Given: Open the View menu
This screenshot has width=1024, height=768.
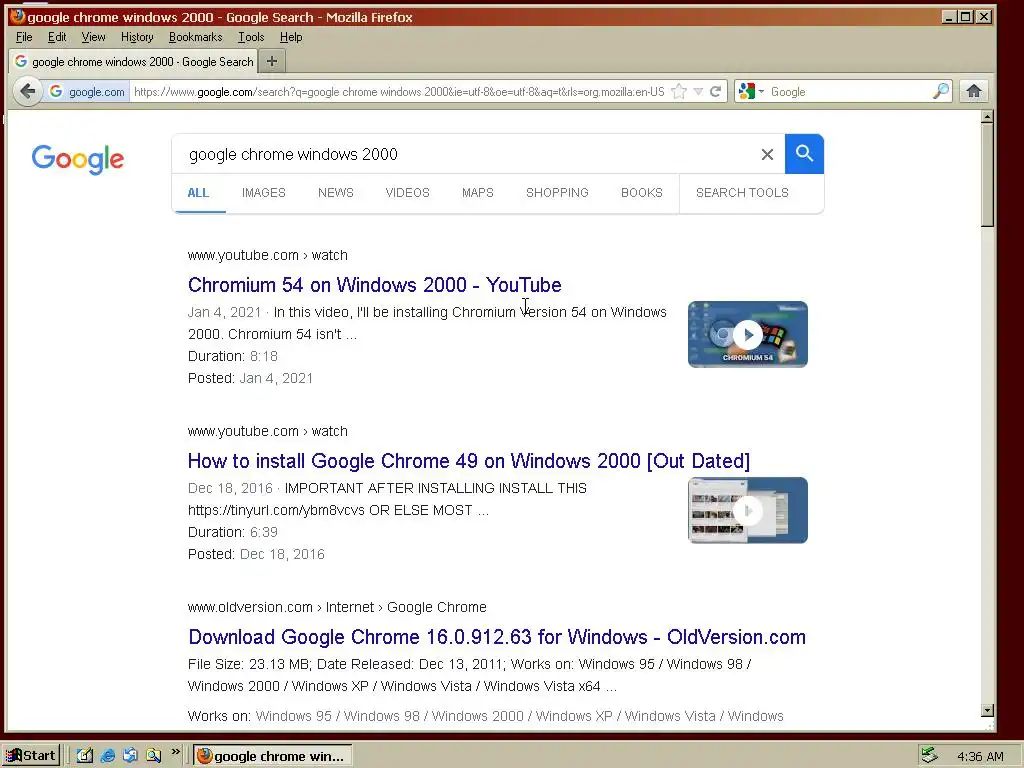Looking at the screenshot, I should pos(93,37).
